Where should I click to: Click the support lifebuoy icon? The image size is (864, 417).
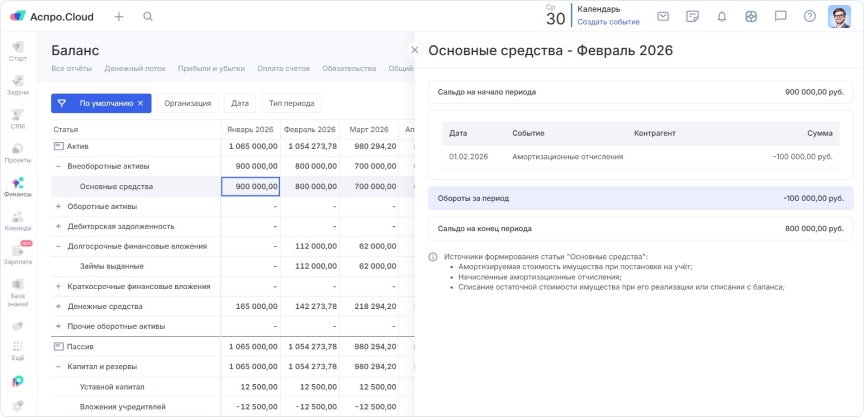click(750, 17)
